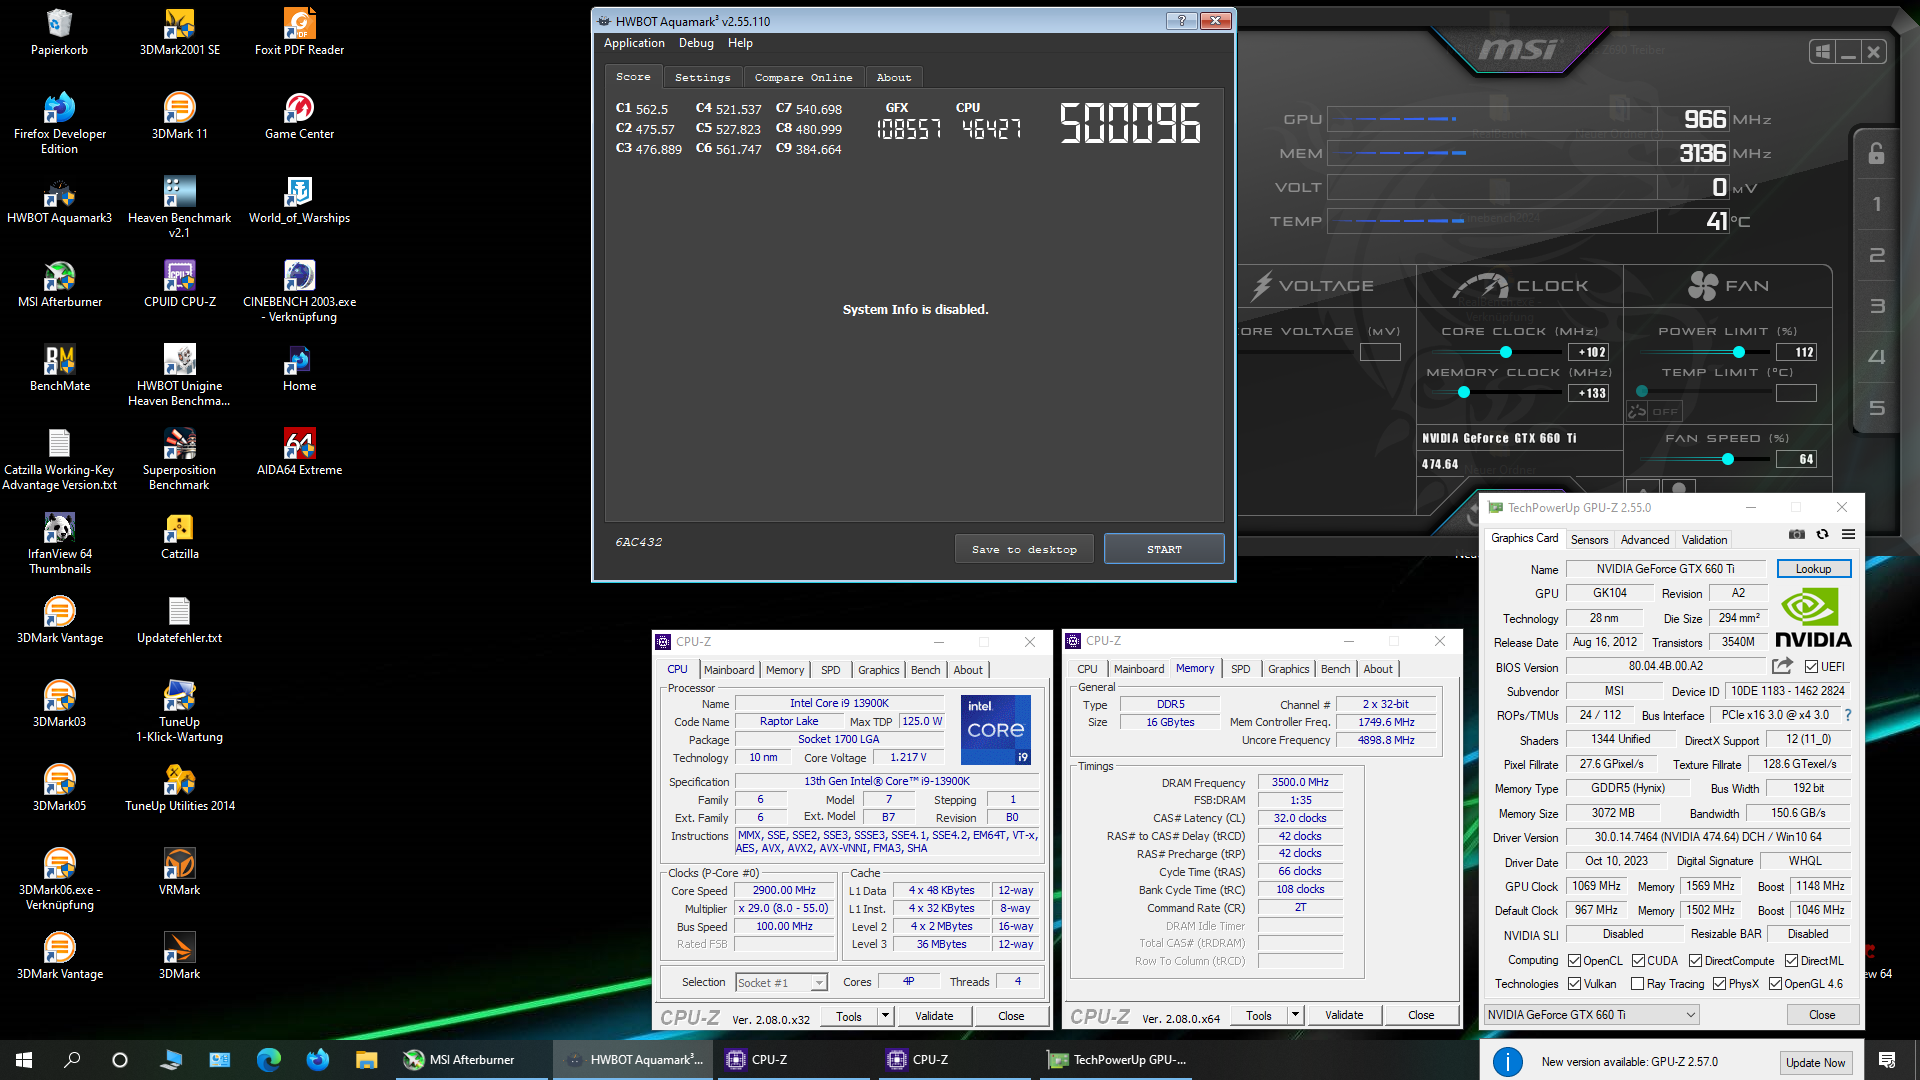1920x1080 pixels.
Task: Expand the Tools dropdown arrow in left CPU-Z
Action: click(885, 1016)
